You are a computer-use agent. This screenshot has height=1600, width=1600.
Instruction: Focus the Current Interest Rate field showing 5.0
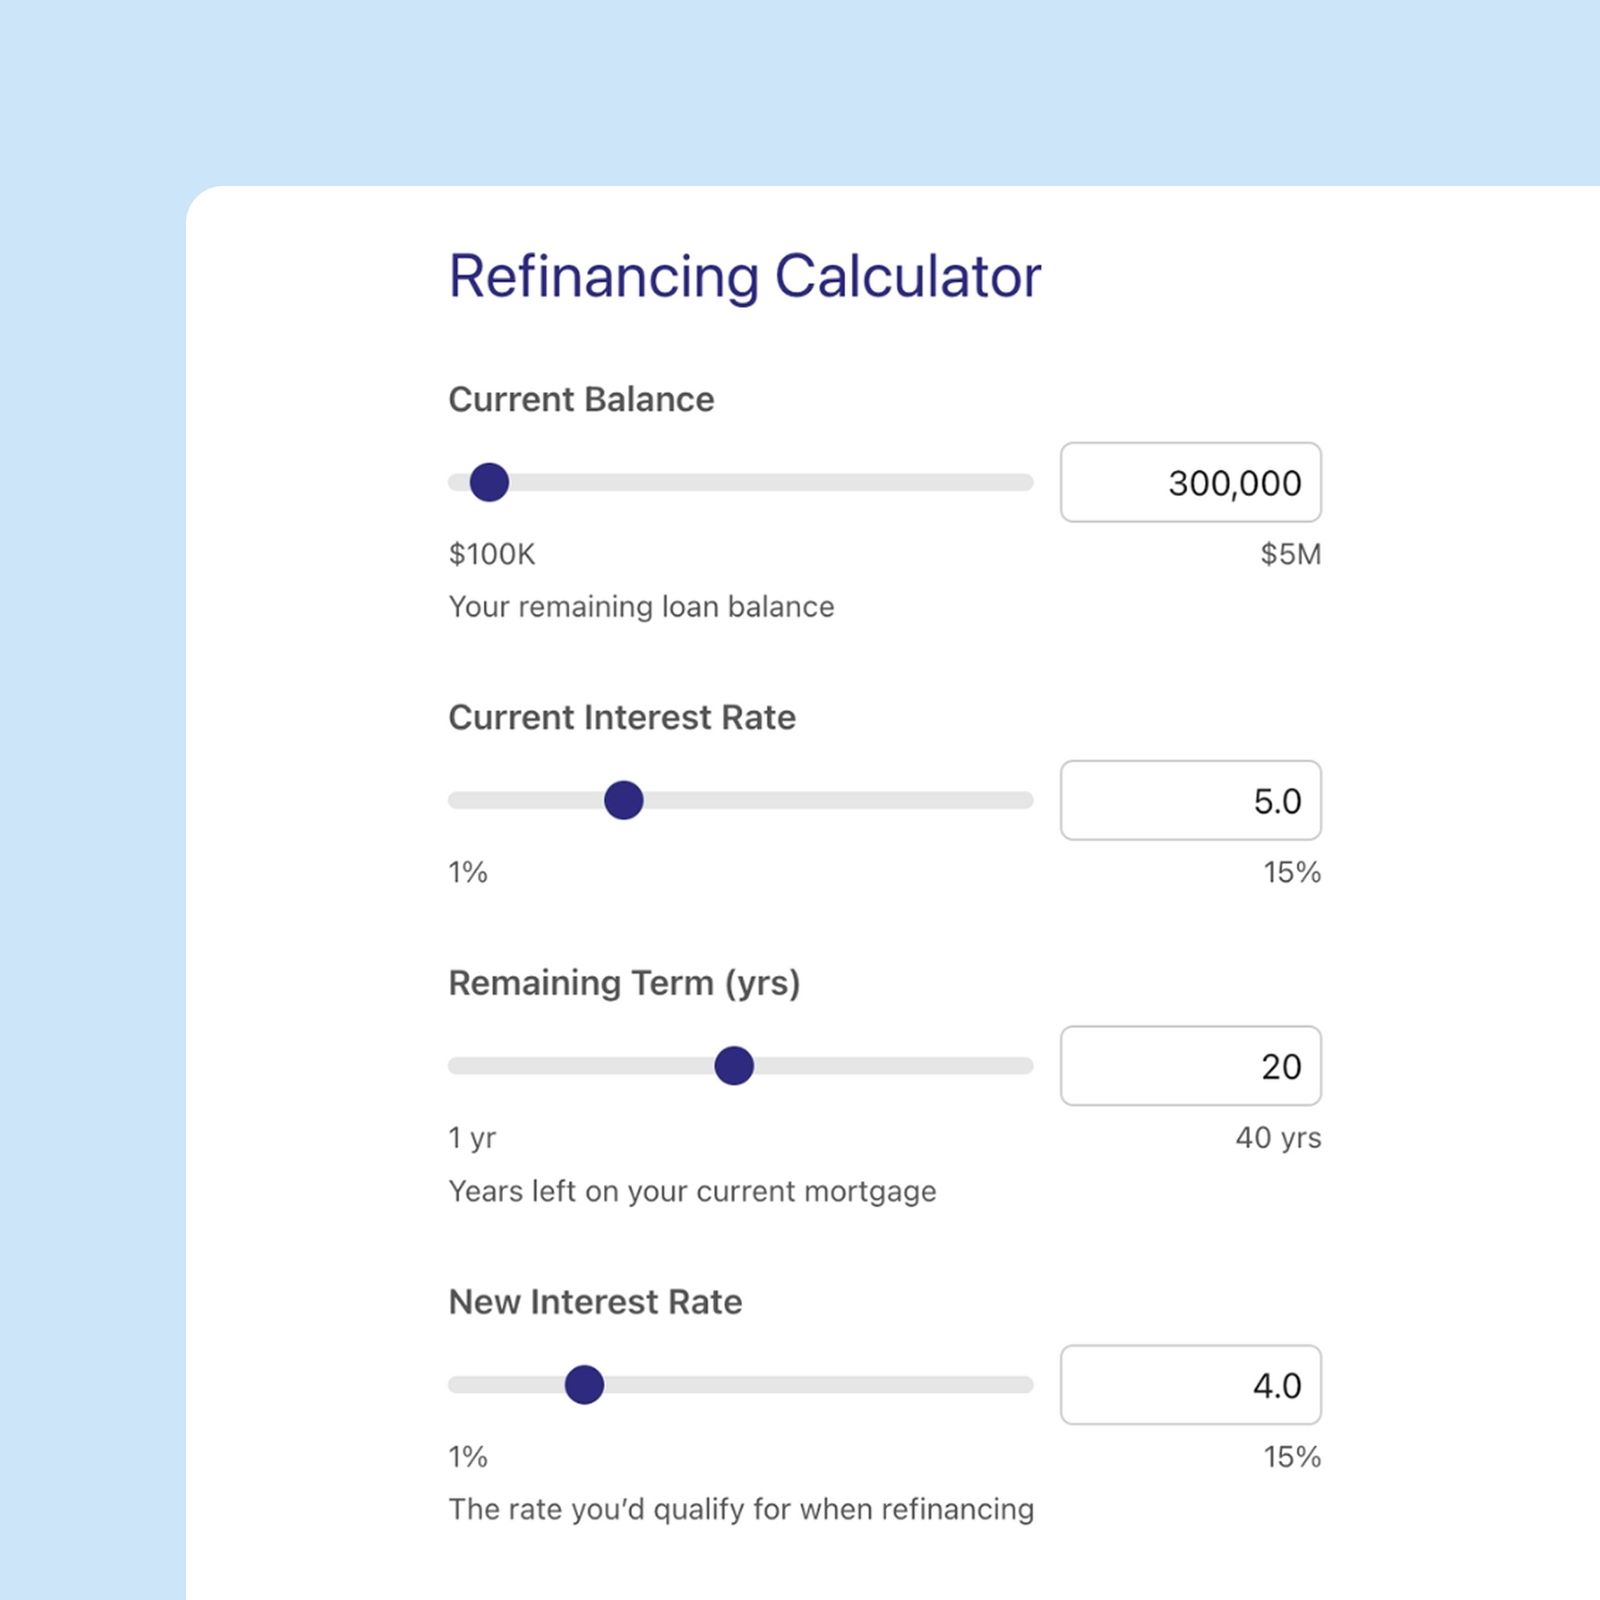click(1190, 801)
